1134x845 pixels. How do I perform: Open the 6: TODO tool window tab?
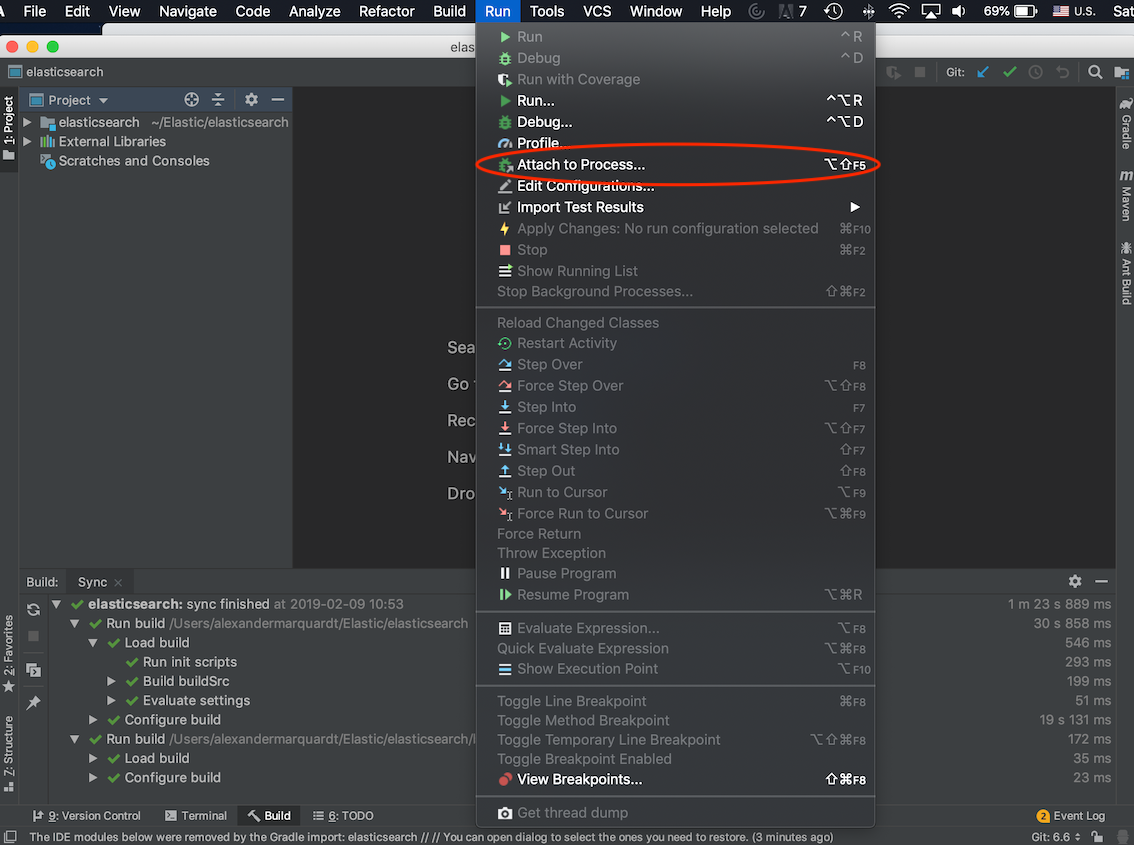point(343,816)
